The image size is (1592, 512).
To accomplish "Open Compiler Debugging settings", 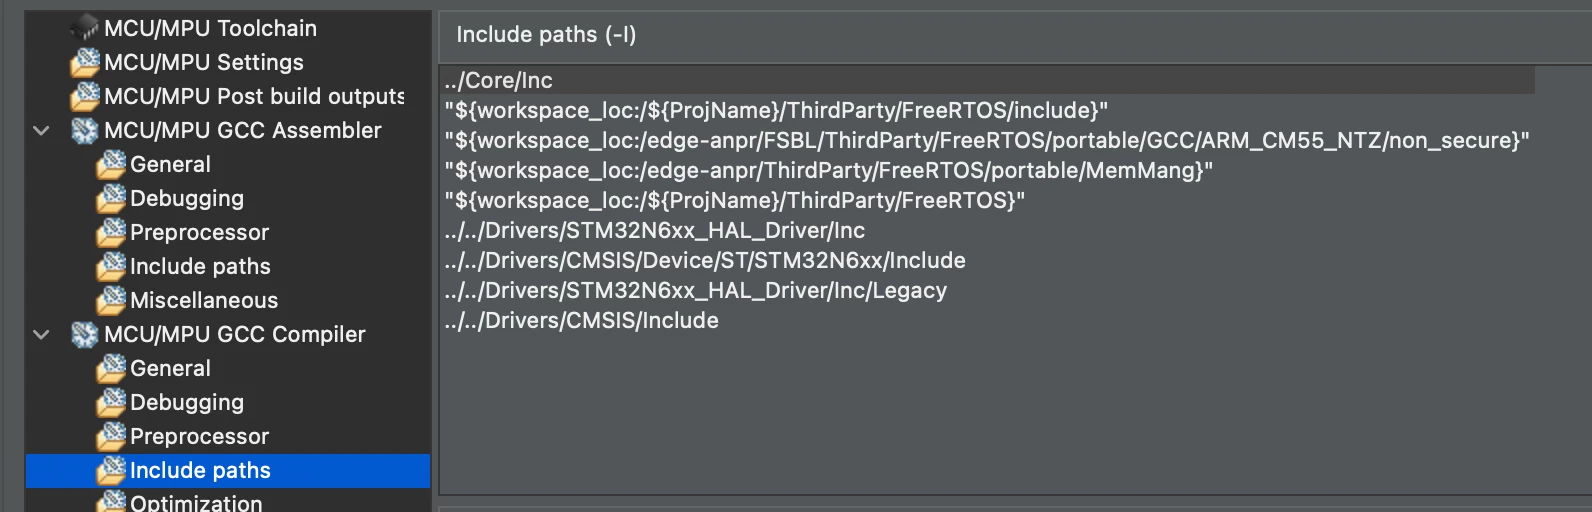I will click(187, 402).
